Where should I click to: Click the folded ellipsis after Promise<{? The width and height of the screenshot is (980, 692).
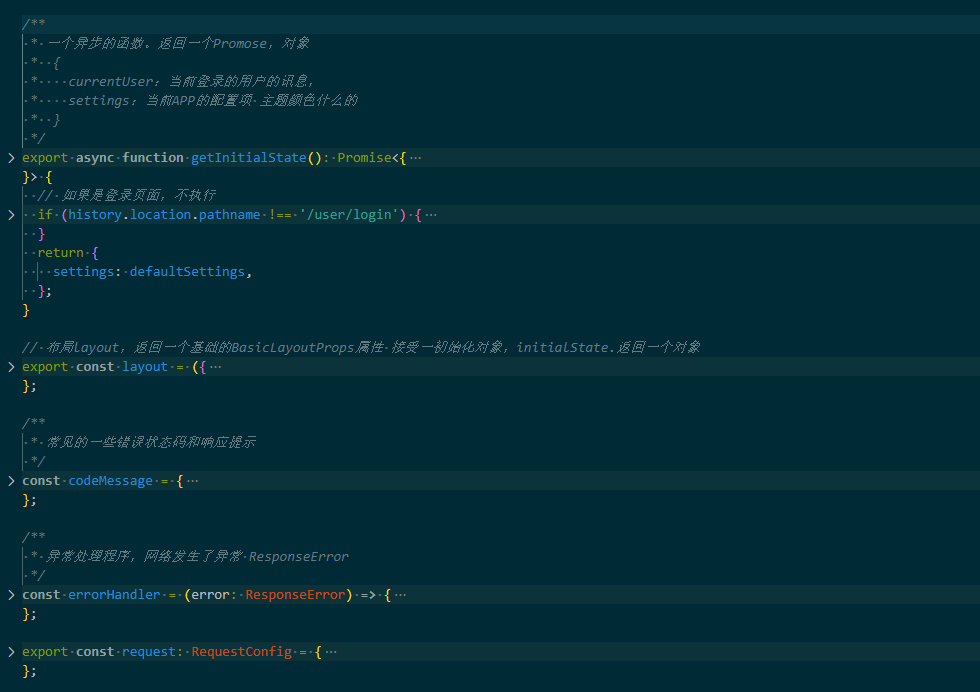[x=416, y=158]
